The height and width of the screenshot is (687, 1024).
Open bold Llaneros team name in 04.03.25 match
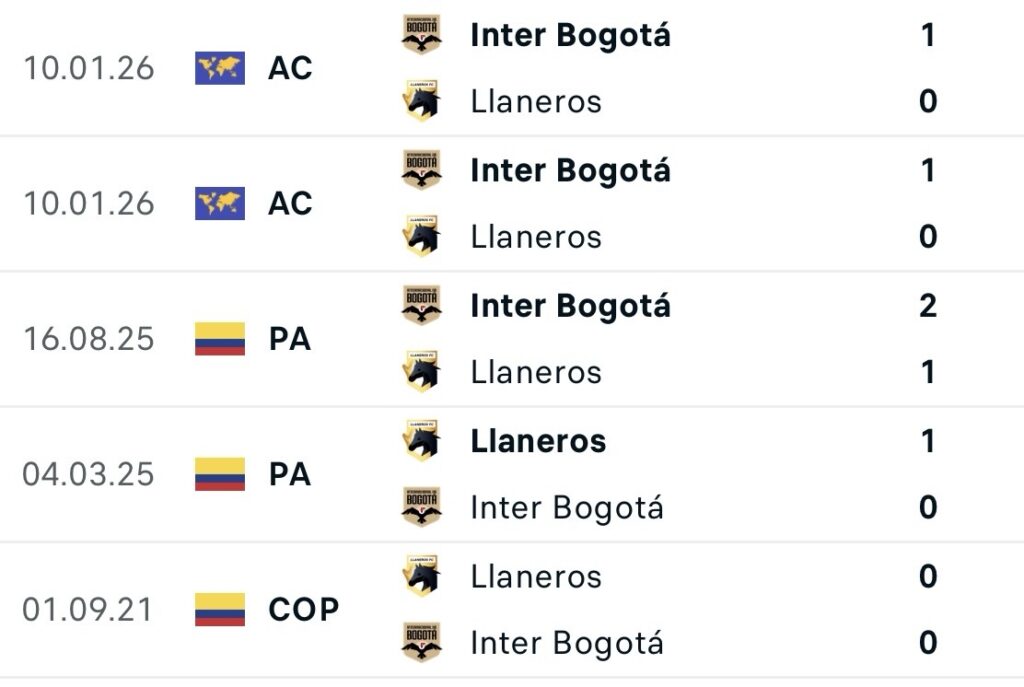click(538, 441)
